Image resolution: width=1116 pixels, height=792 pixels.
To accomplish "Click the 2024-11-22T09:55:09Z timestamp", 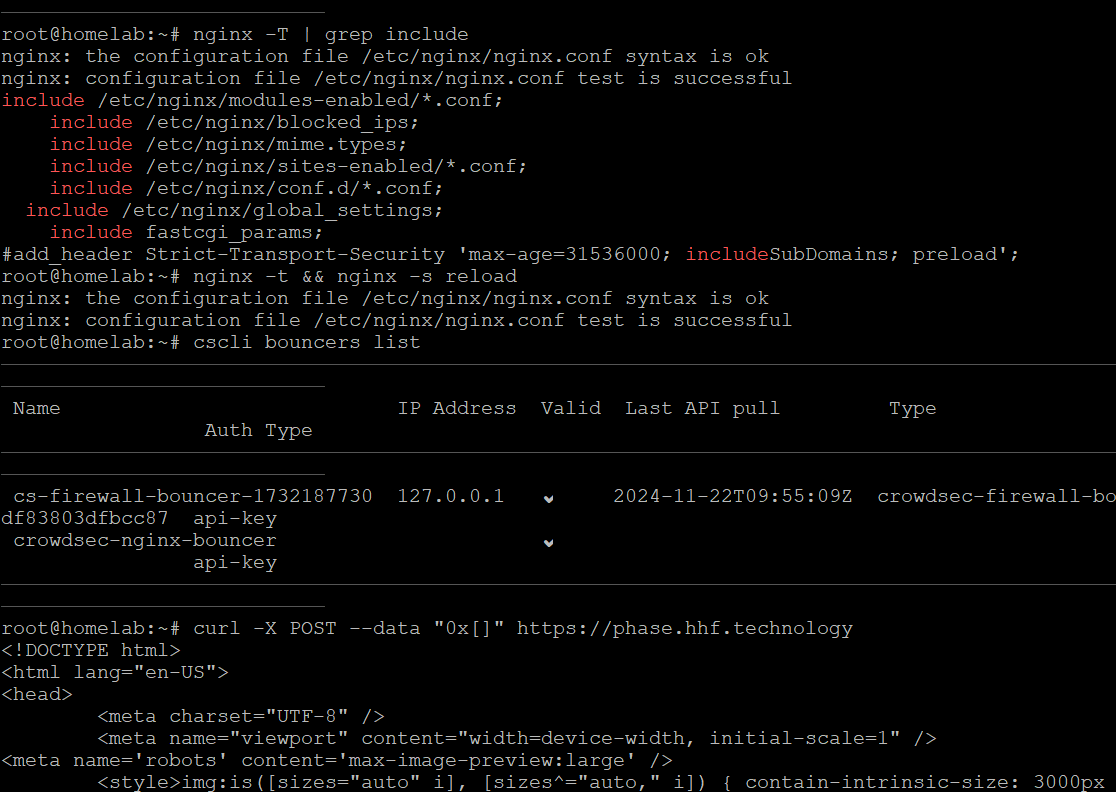I will coord(732,497).
